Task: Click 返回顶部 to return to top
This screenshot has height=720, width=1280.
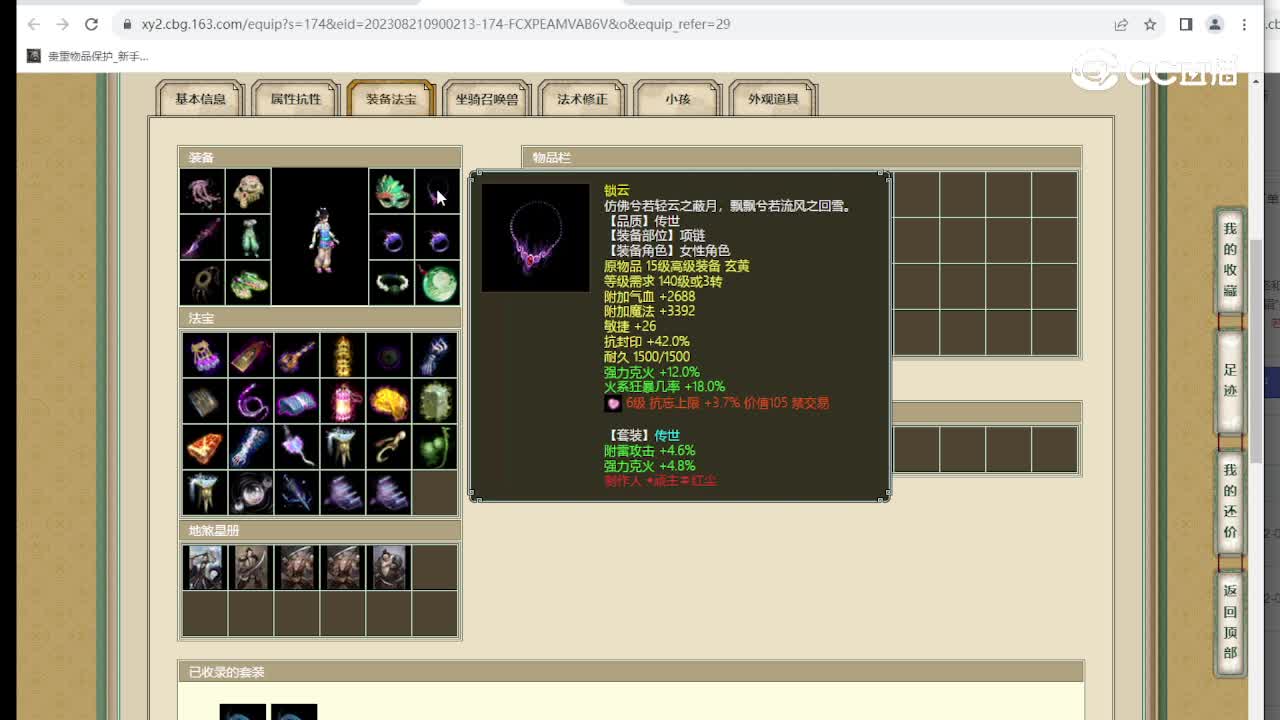Action: (1230, 622)
